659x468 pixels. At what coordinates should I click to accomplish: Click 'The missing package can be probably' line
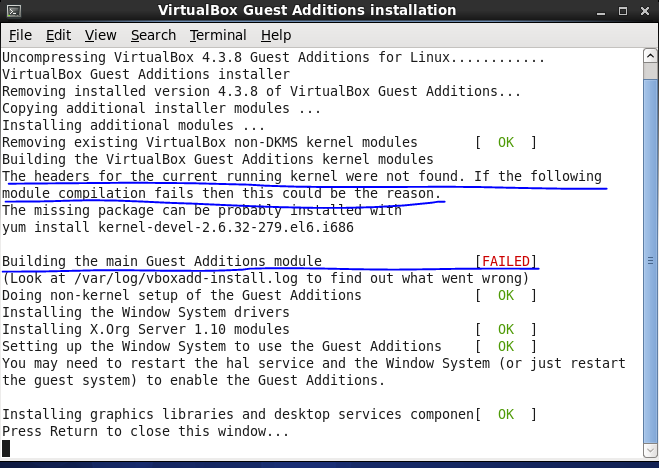click(202, 210)
